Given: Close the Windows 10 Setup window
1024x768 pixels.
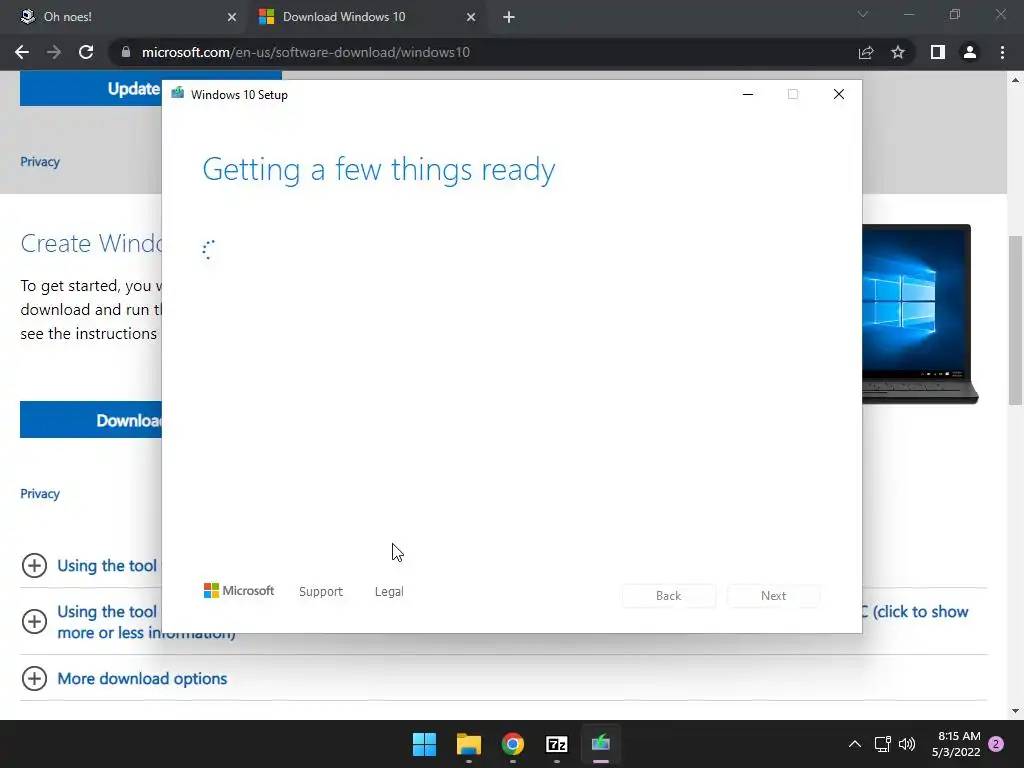Looking at the screenshot, I should (x=839, y=94).
